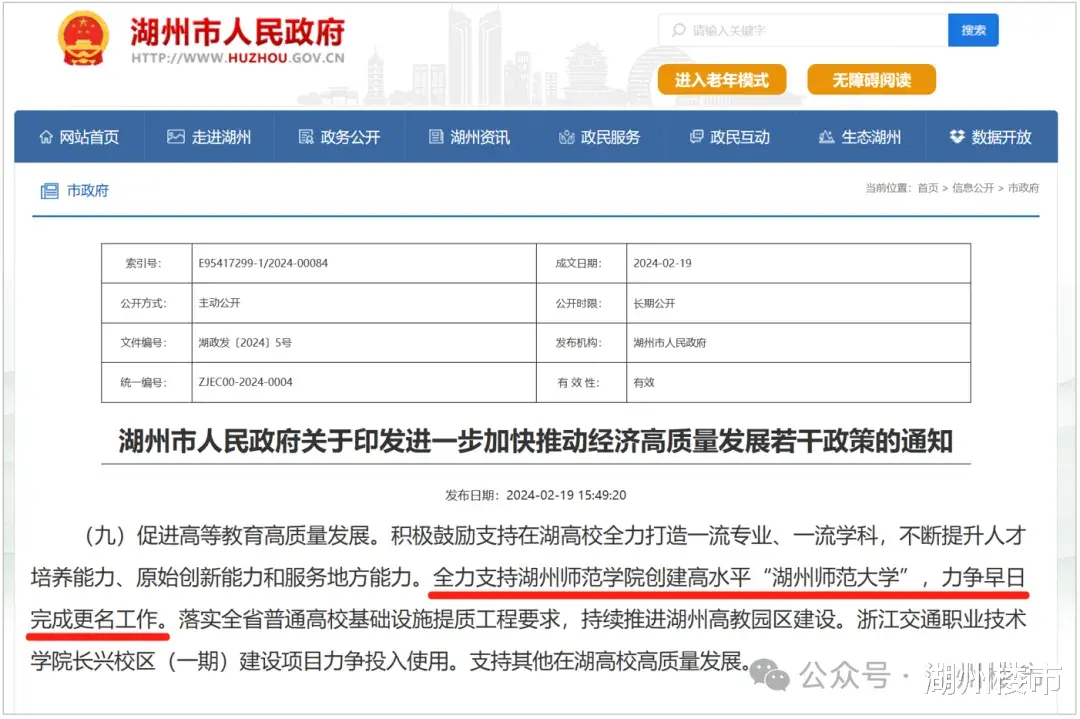The image size is (1080, 719).
Task: Click the home icon beside 网站首页
Action: point(45,137)
